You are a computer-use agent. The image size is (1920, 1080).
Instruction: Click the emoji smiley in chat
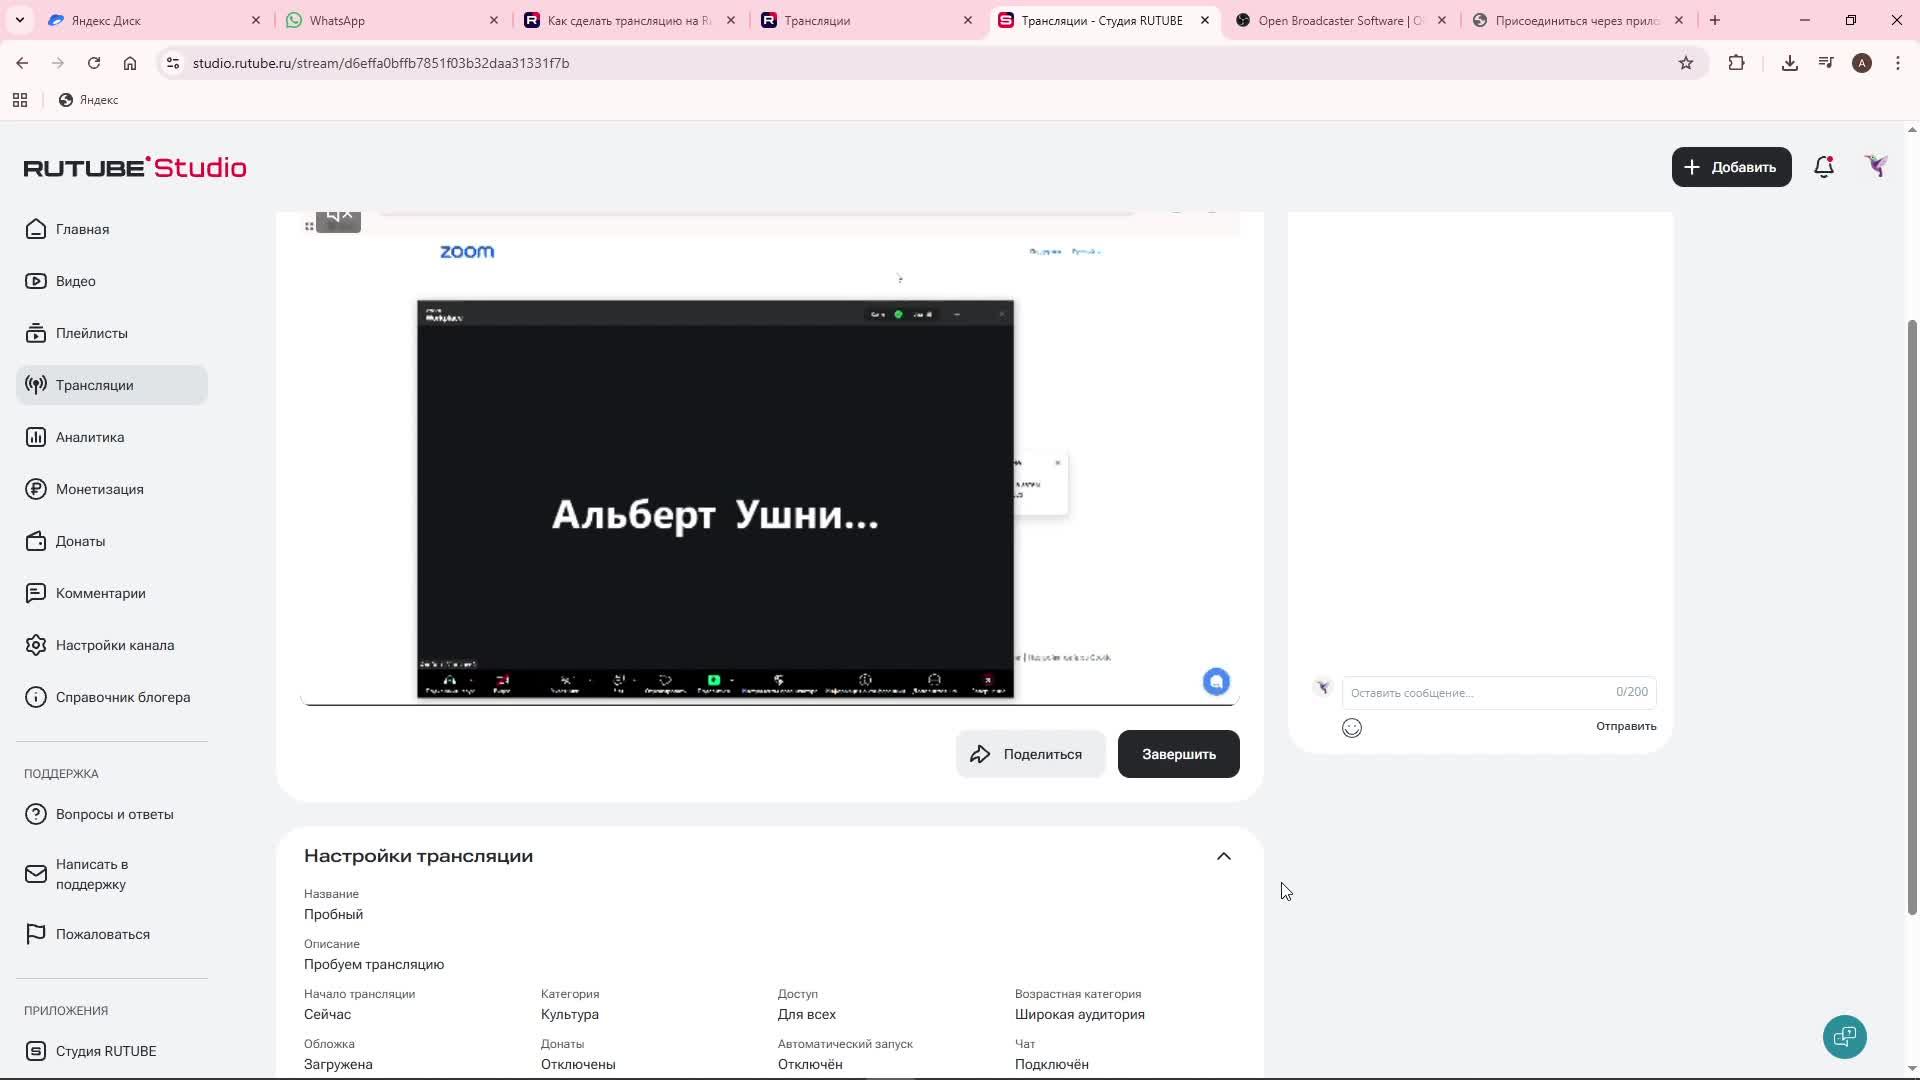[x=1352, y=728]
